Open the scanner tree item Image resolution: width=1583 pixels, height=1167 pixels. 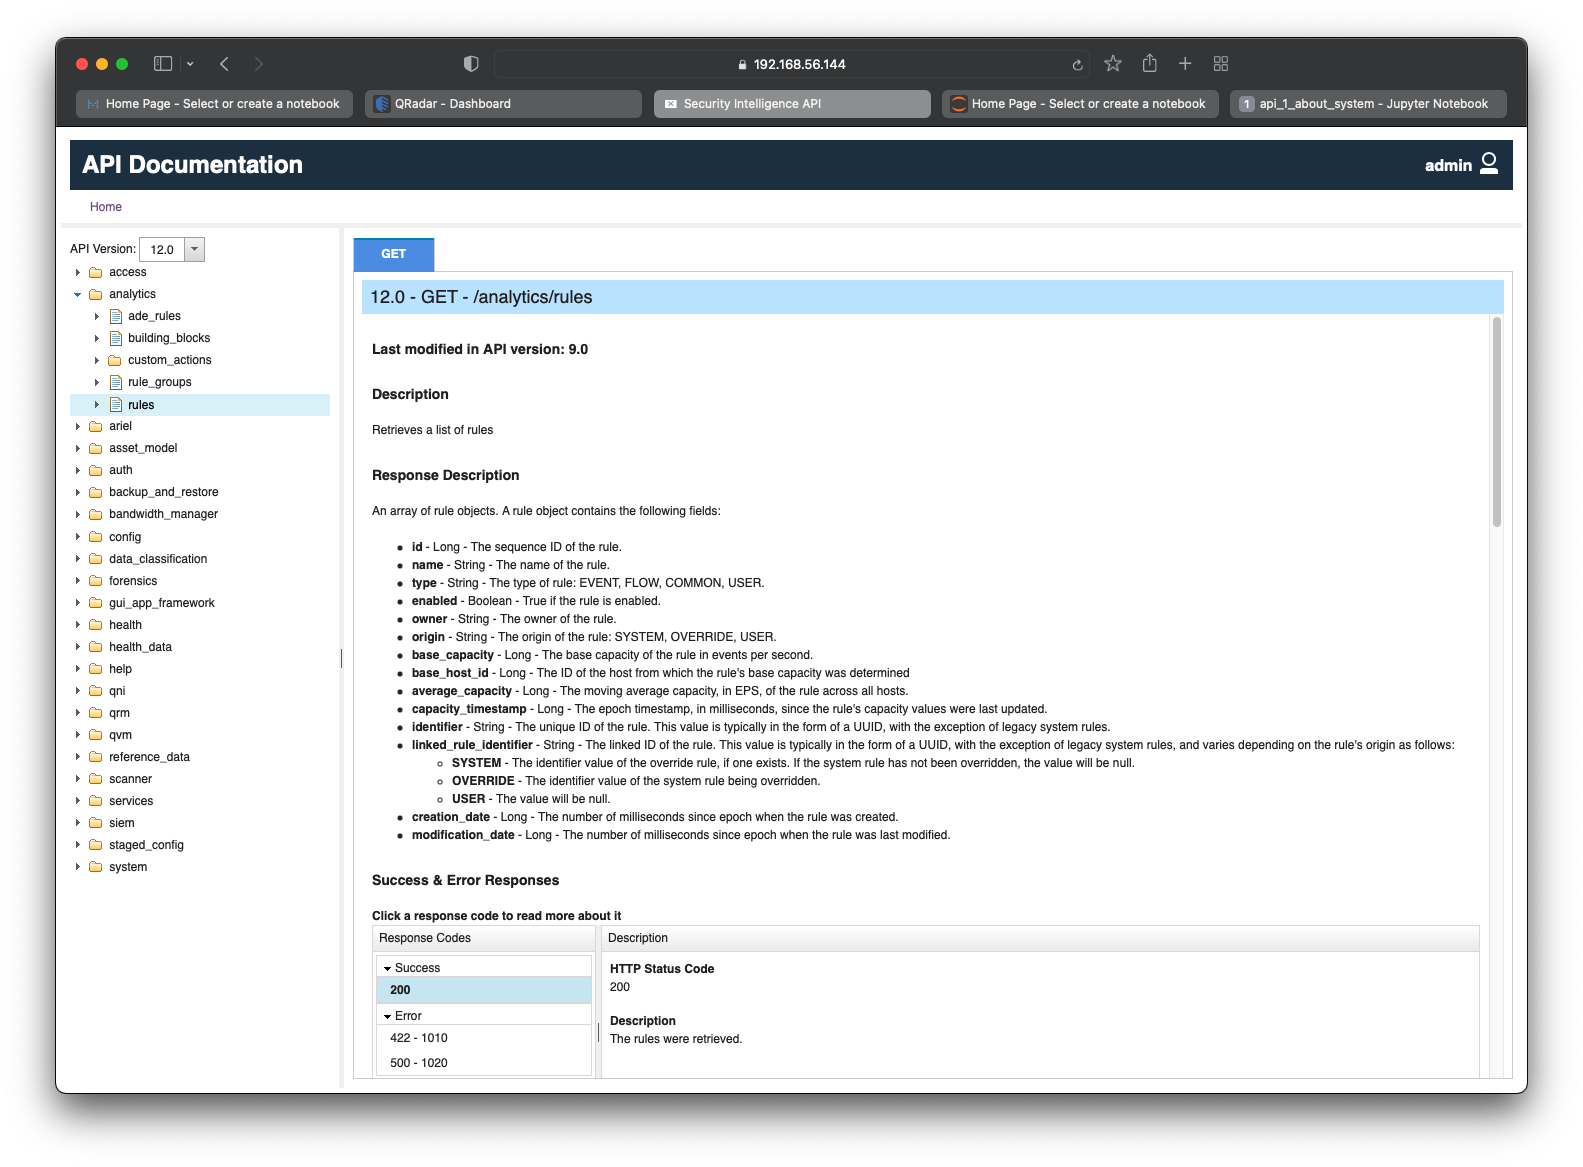click(x=130, y=779)
